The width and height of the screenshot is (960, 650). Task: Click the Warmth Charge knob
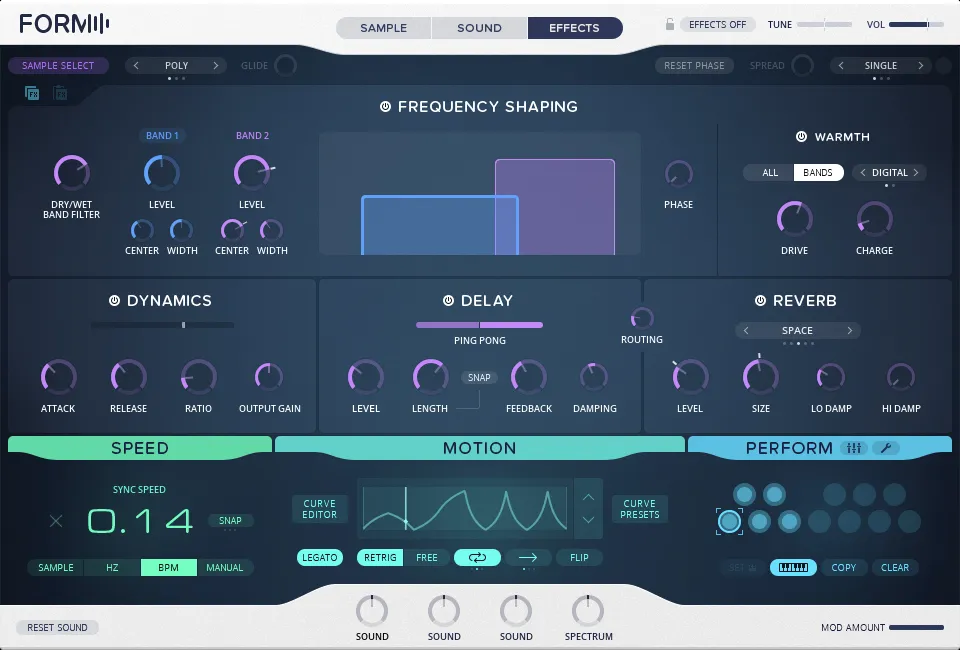point(874,219)
